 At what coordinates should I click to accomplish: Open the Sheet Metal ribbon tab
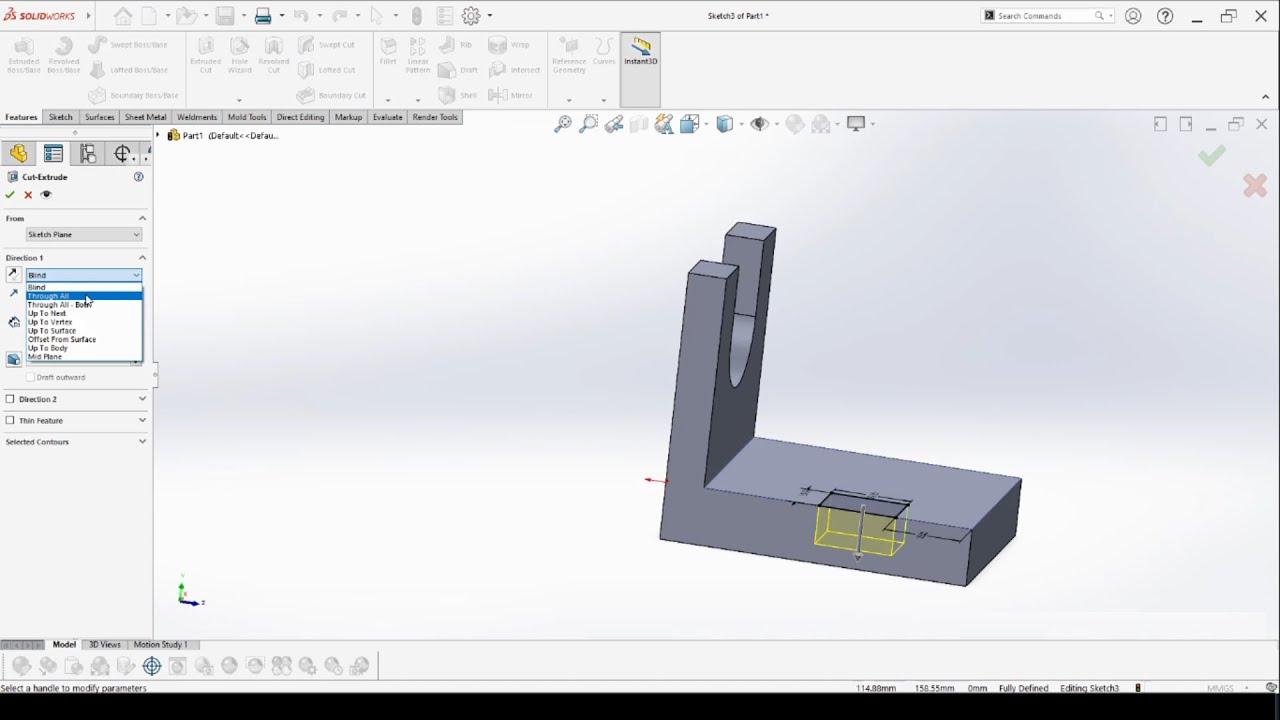coord(145,117)
